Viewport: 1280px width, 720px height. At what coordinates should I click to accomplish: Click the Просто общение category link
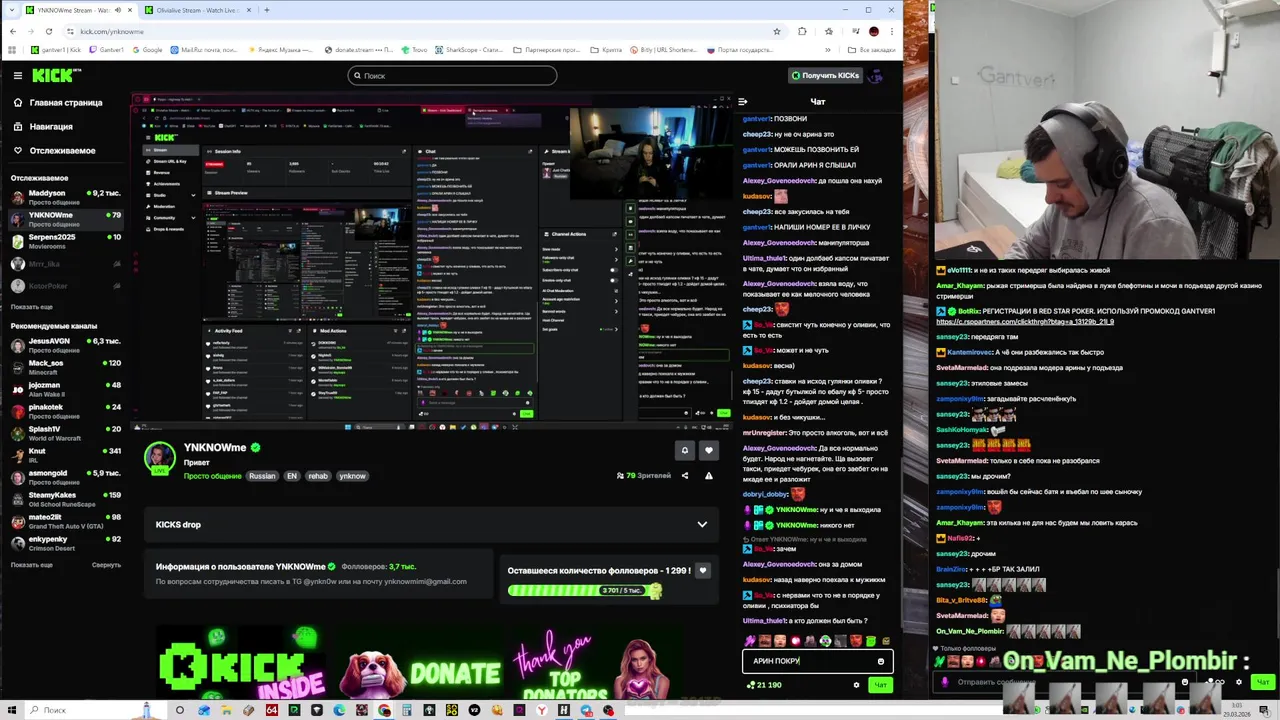click(212, 476)
